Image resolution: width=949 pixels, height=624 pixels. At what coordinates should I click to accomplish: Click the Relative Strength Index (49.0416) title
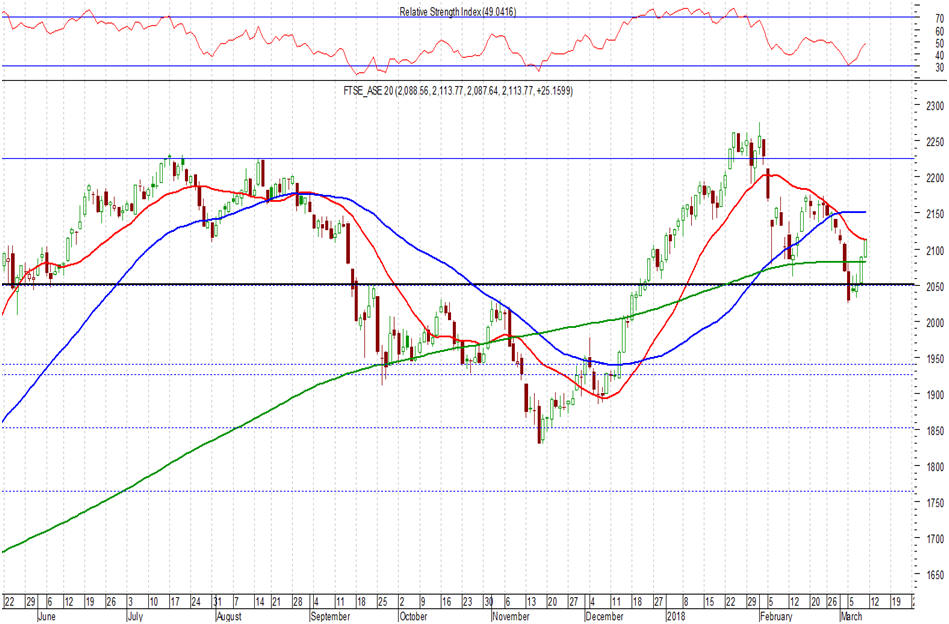458,11
